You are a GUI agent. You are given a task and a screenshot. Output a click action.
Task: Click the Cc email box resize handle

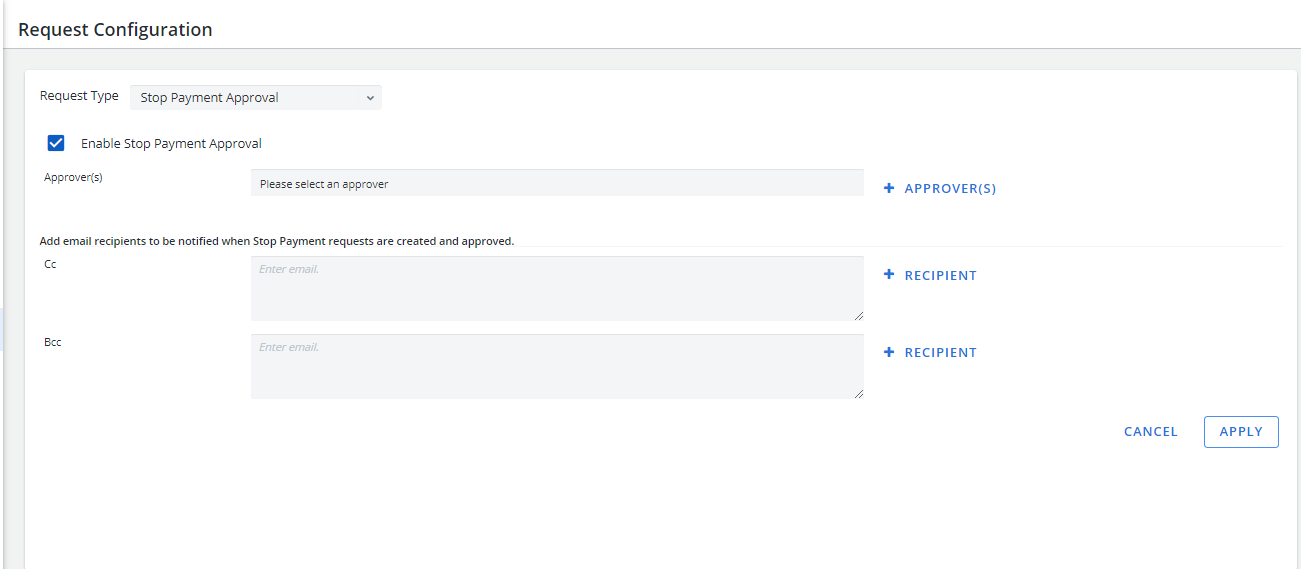pyautogui.click(x=858, y=315)
